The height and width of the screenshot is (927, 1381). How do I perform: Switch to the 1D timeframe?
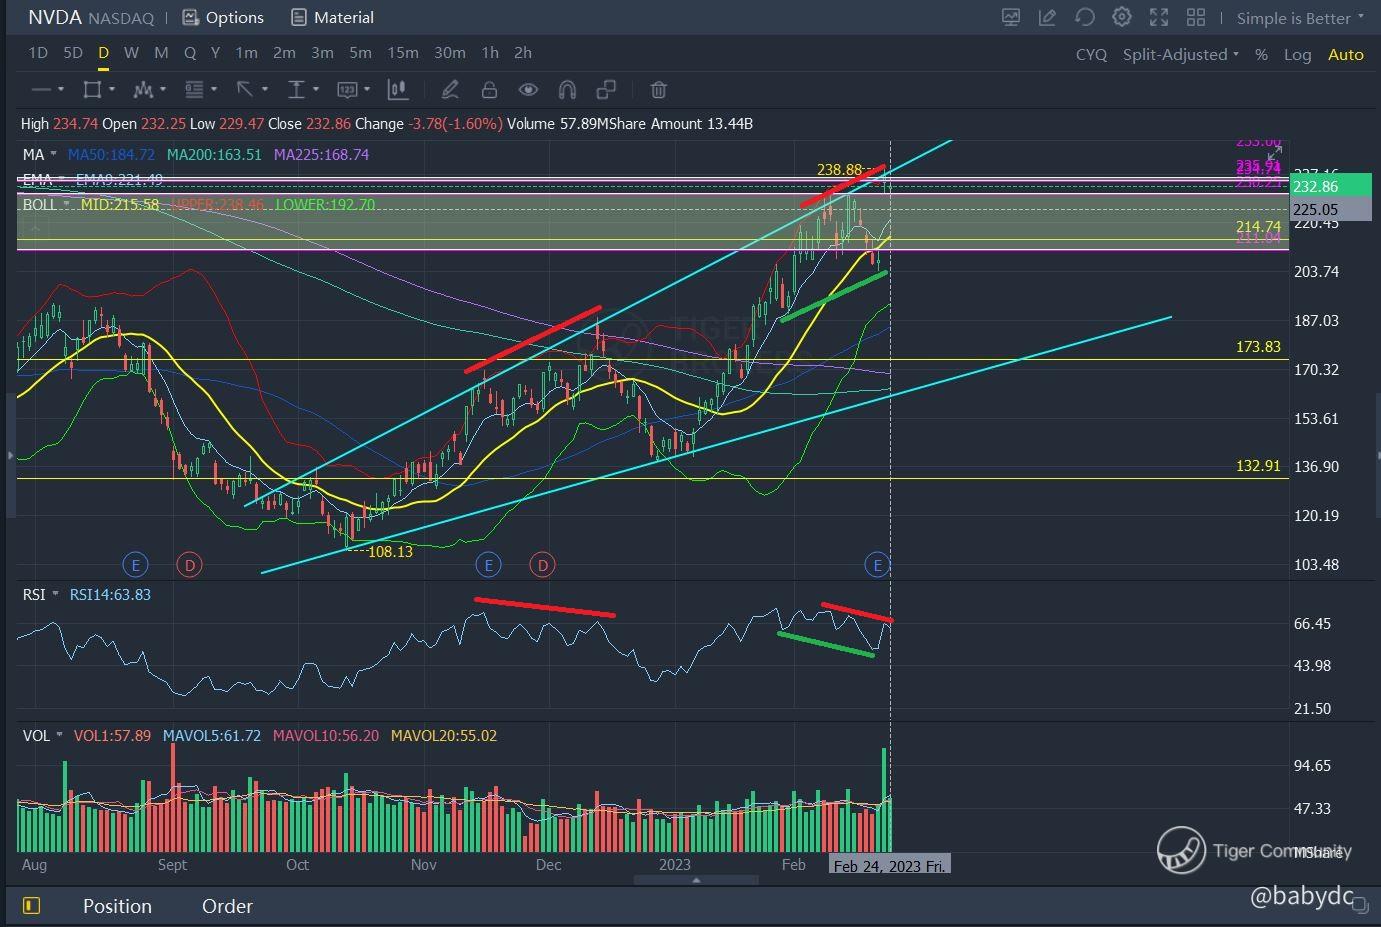(x=38, y=53)
